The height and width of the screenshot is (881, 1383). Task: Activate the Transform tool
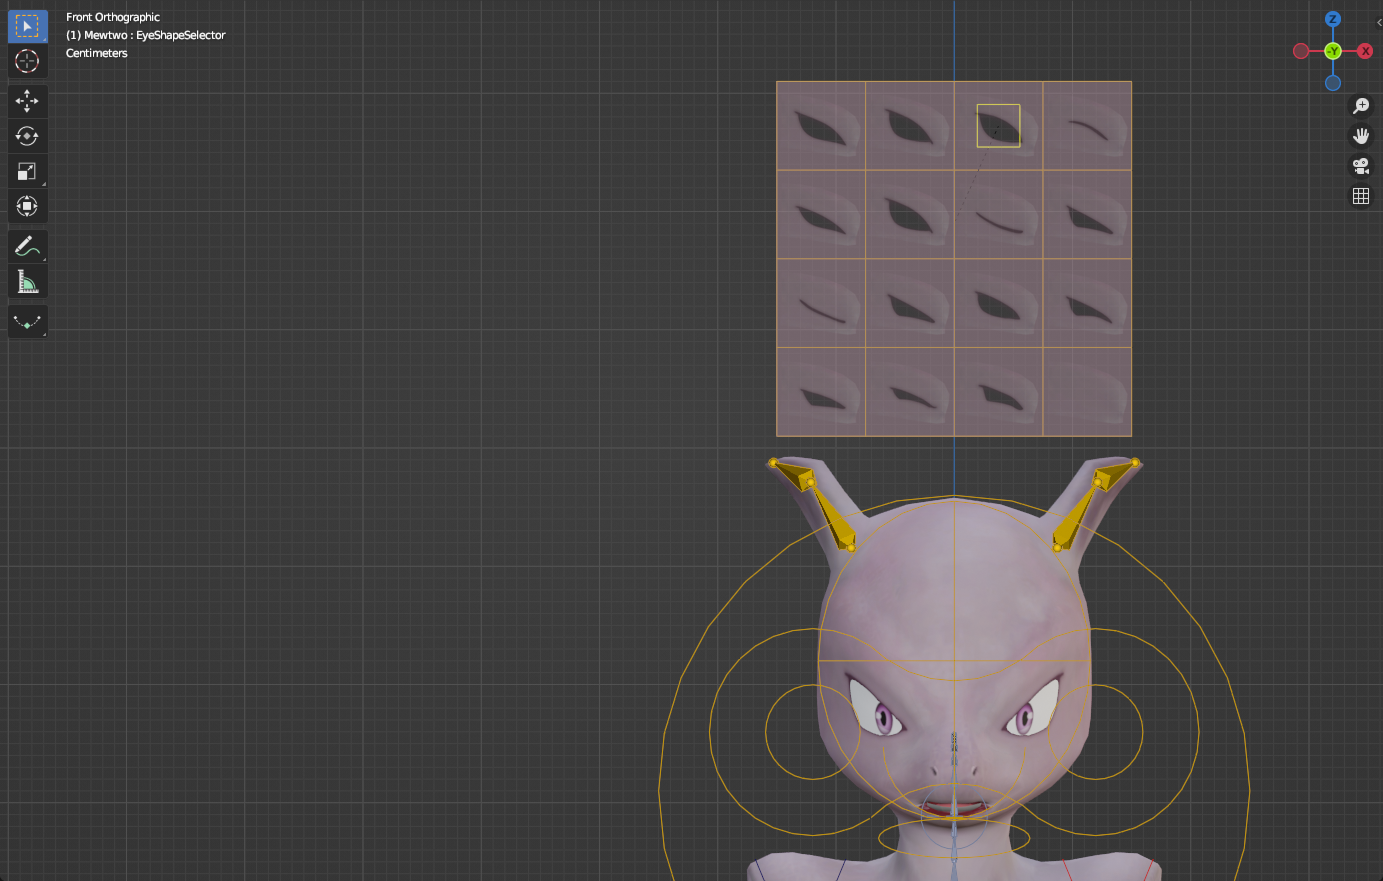pyautogui.click(x=27, y=206)
